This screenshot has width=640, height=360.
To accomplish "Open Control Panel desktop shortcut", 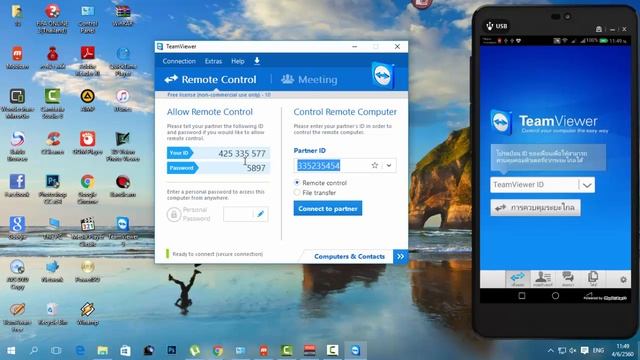I will tap(87, 18).
